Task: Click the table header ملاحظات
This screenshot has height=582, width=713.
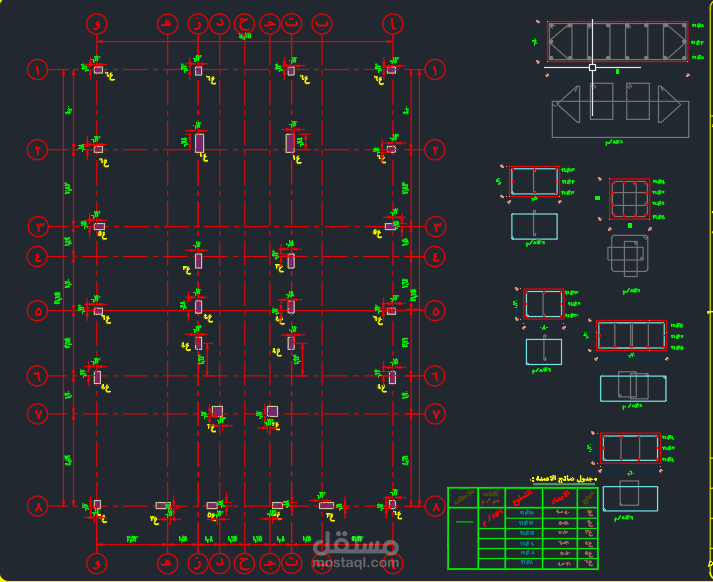Action: point(463,497)
